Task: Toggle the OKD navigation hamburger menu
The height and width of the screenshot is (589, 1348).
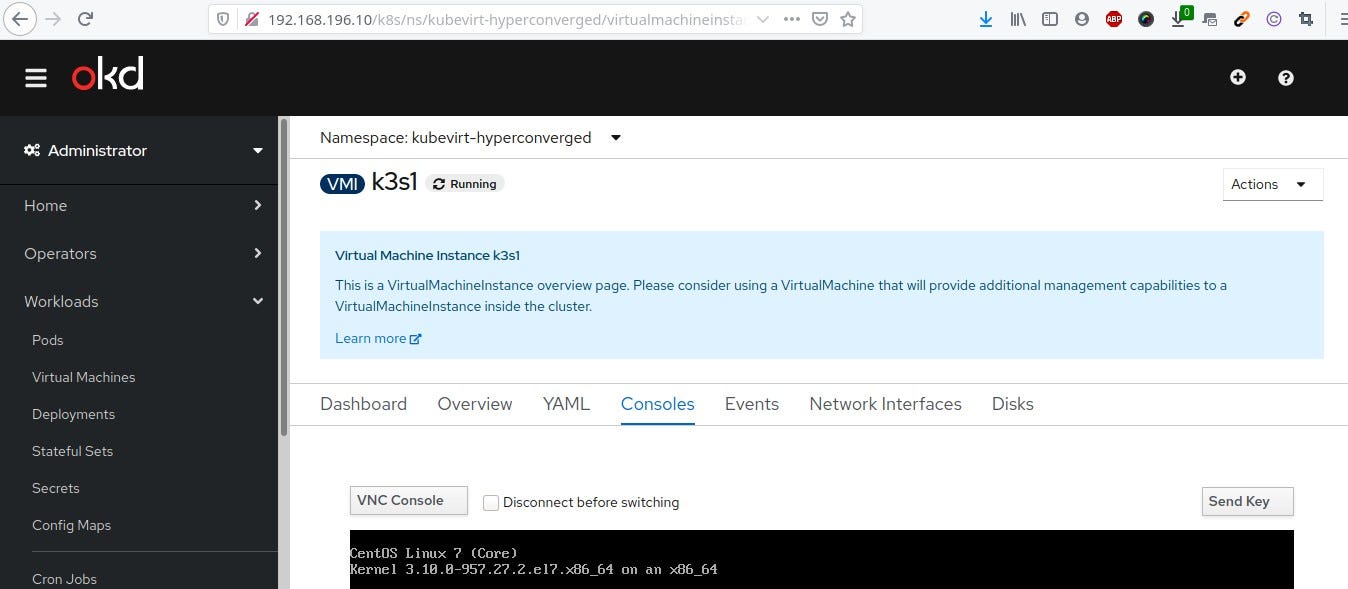Action: coord(36,78)
